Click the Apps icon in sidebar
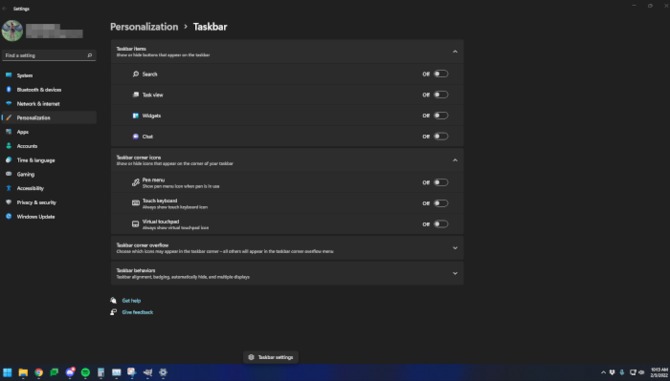This screenshot has width=670, height=381. click(9, 132)
